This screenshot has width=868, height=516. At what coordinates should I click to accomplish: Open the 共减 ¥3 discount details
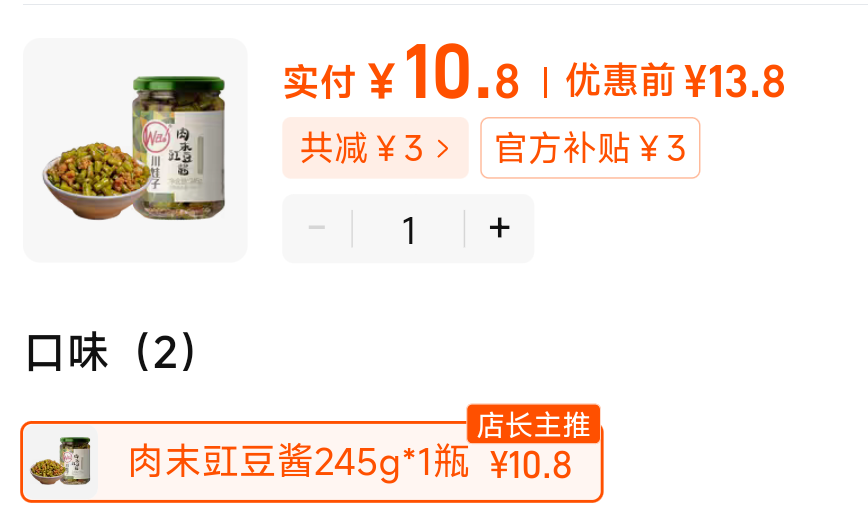pyautogui.click(x=375, y=148)
